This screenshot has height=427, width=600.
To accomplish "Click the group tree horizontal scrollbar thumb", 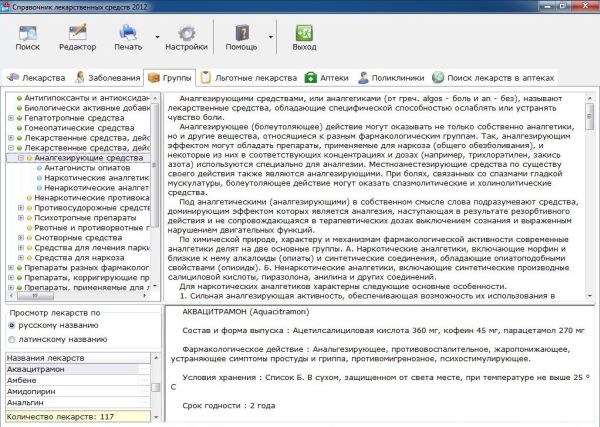I will 35,296.
